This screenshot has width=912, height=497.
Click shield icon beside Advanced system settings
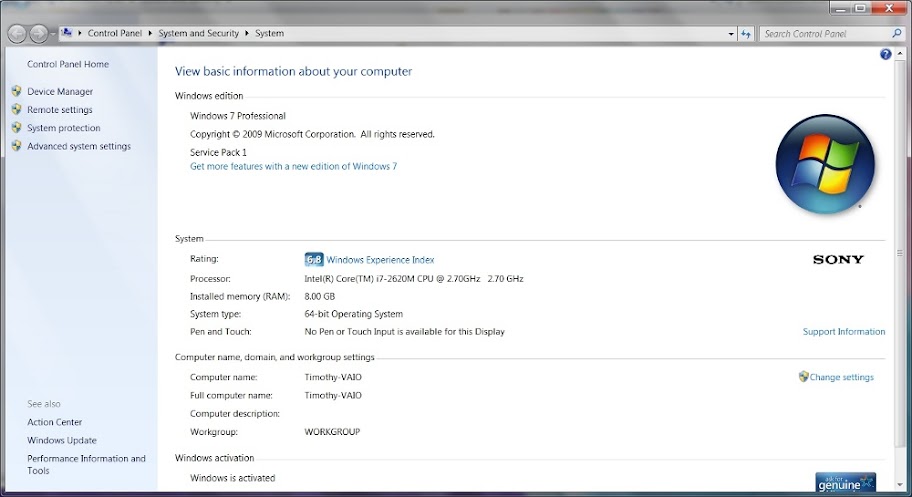click(16, 145)
